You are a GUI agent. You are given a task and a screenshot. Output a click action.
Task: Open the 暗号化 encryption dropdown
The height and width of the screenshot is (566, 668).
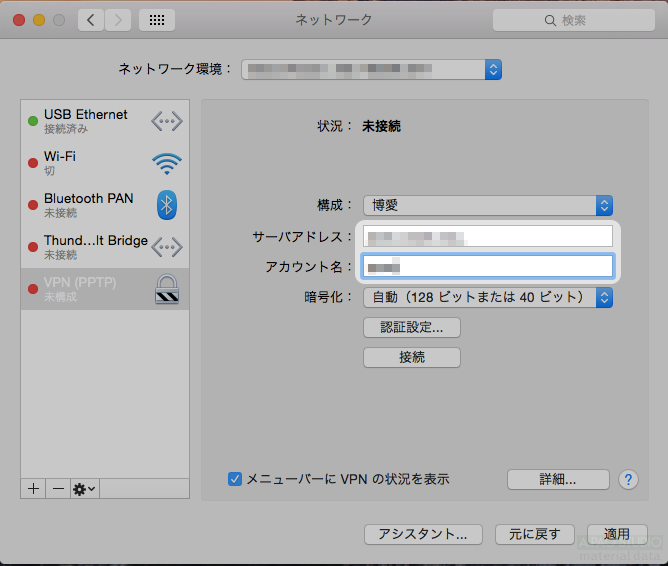pos(487,297)
